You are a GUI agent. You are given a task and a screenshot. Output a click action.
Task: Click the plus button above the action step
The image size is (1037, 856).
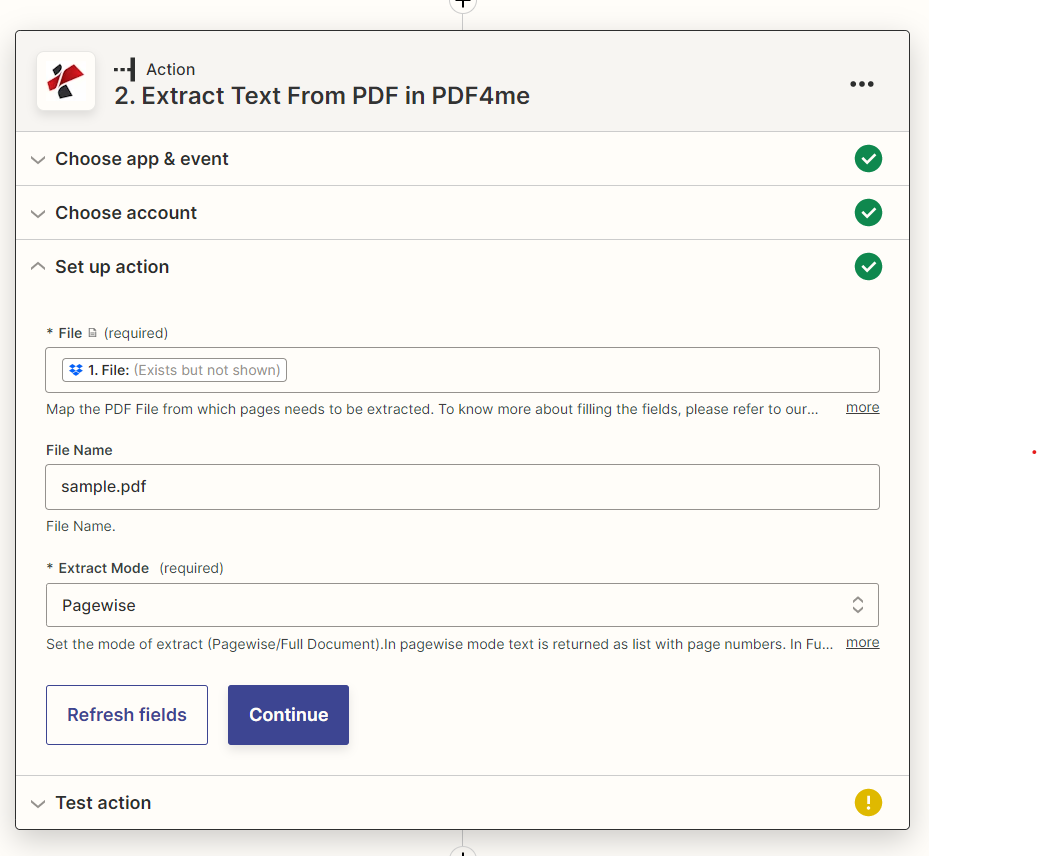[x=462, y=3]
